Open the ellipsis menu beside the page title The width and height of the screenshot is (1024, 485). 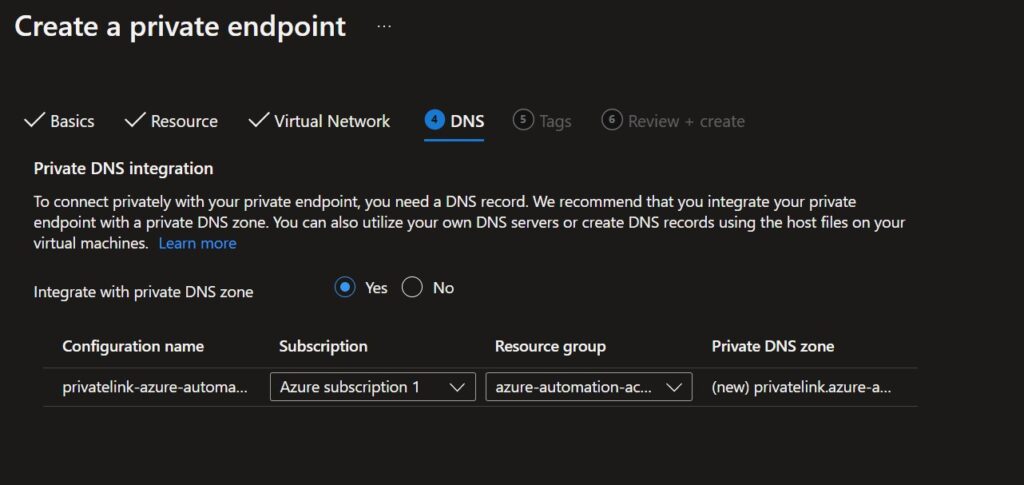coord(384,27)
